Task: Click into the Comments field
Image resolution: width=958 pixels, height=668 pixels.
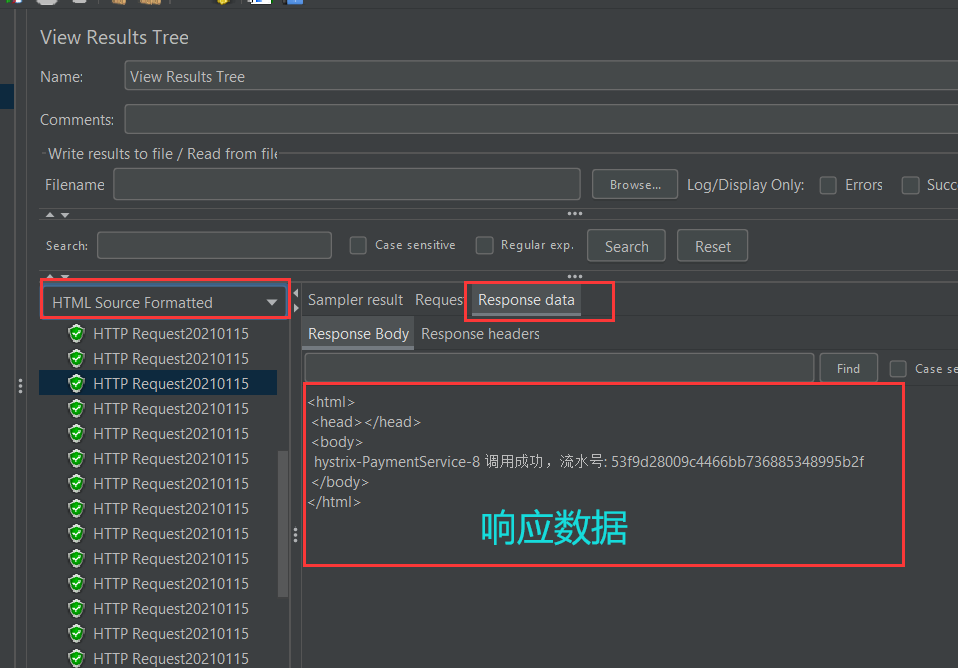Action: (x=541, y=119)
